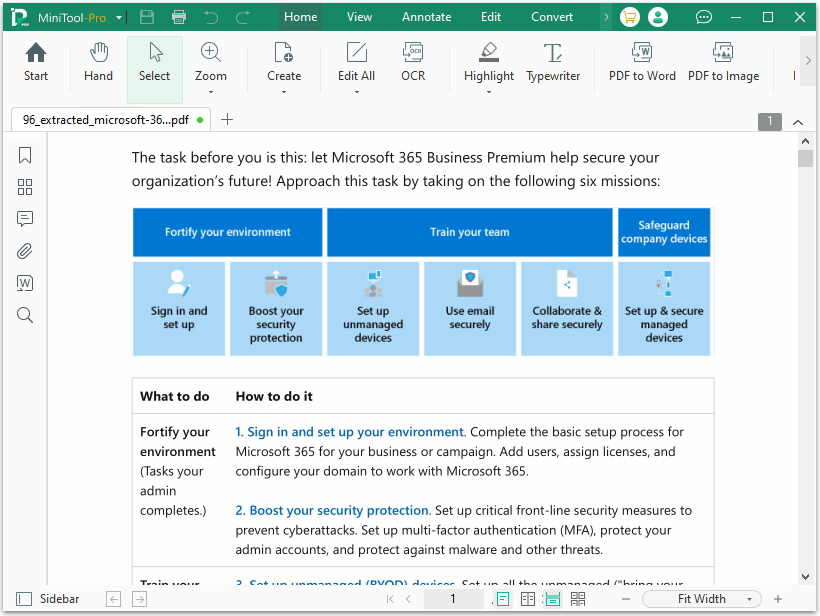
Task: Run the OCR tool
Action: click(x=413, y=63)
